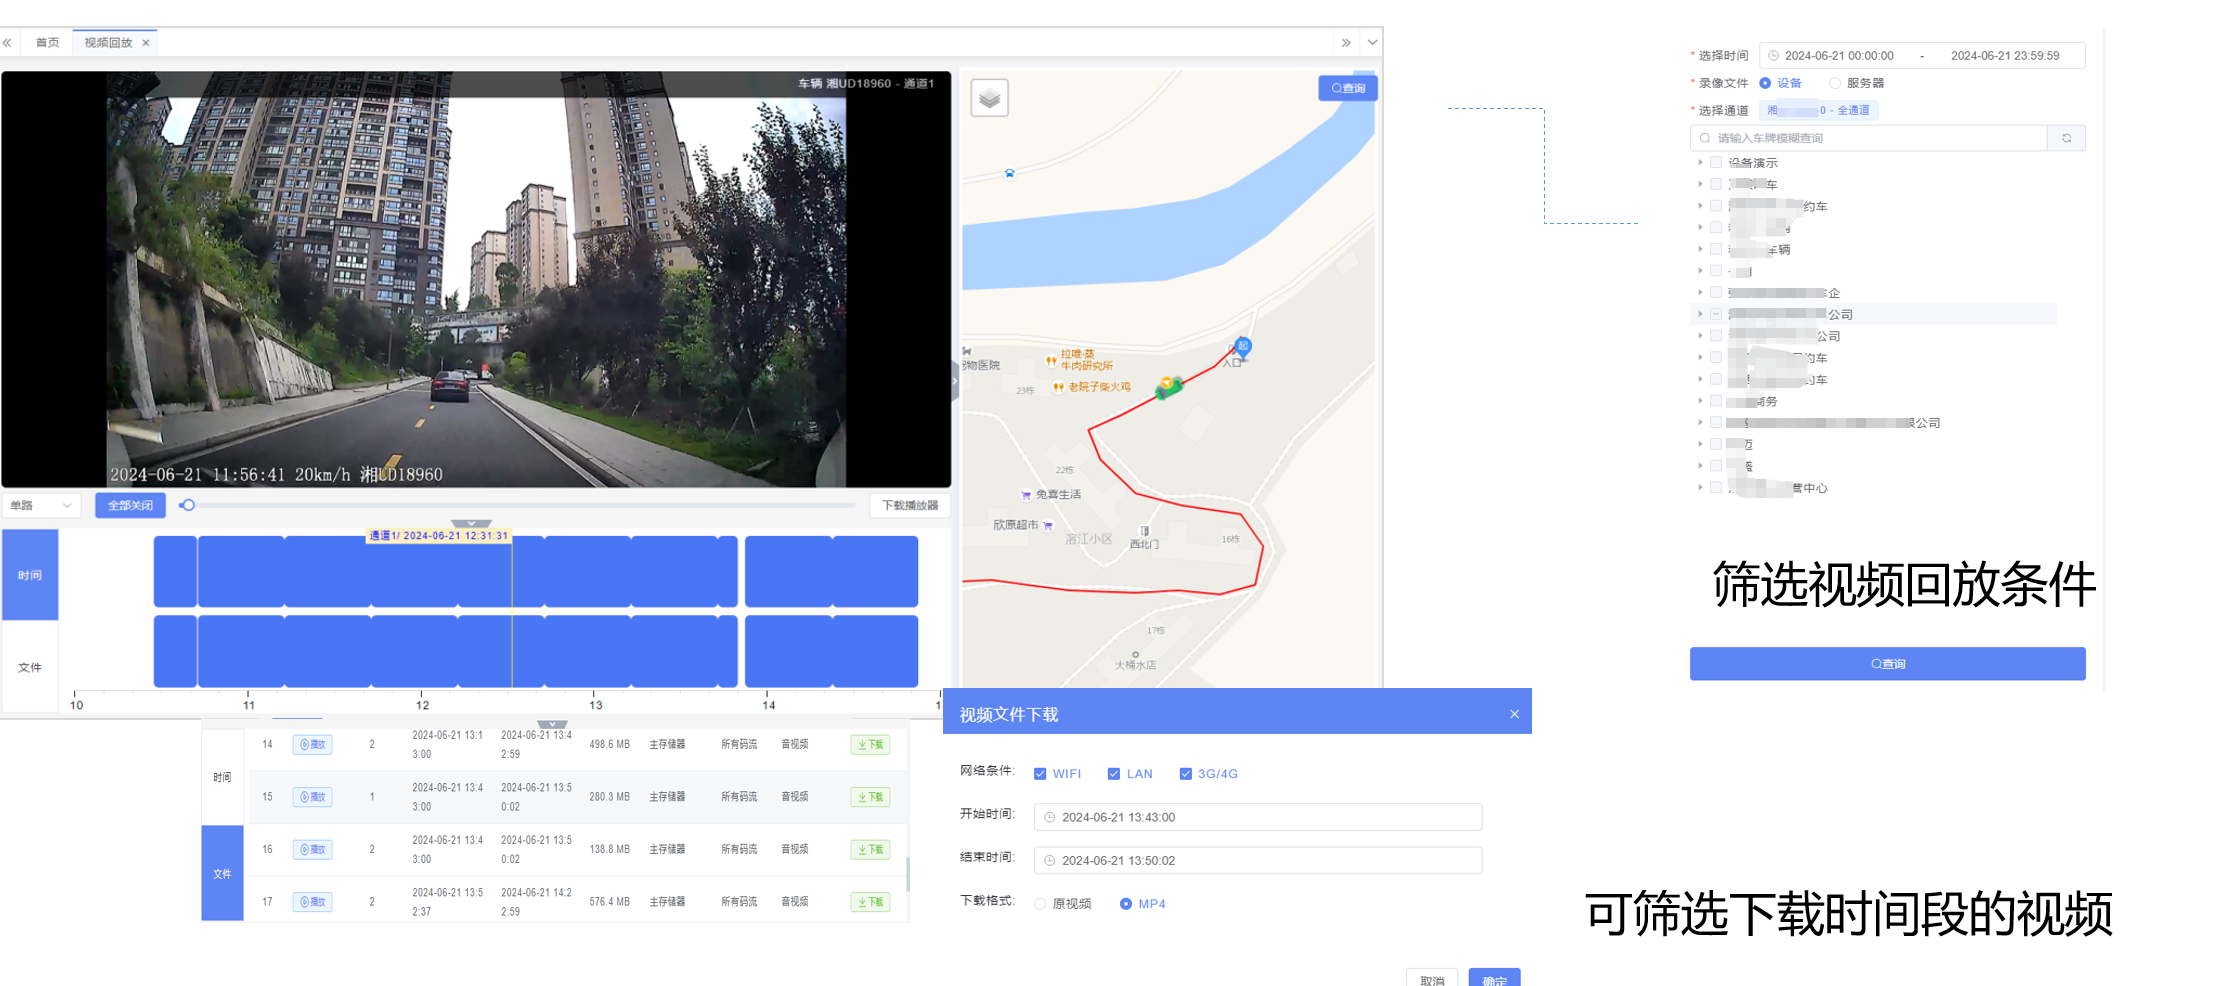Select 服务器 as recording source
The height and width of the screenshot is (986, 2215).
(1834, 83)
